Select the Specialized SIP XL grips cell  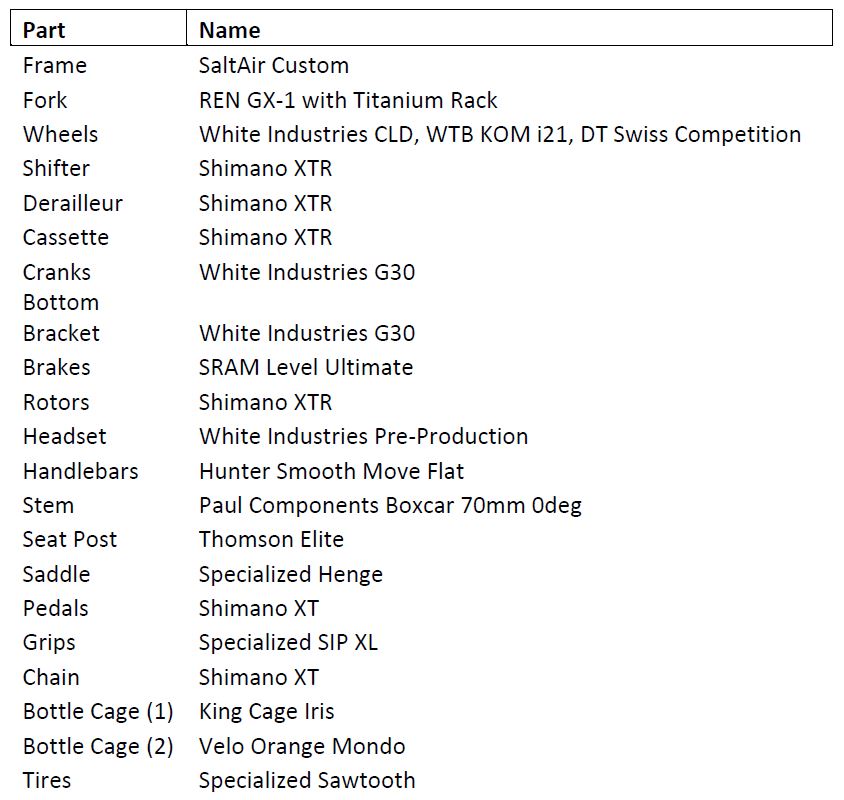tap(288, 642)
